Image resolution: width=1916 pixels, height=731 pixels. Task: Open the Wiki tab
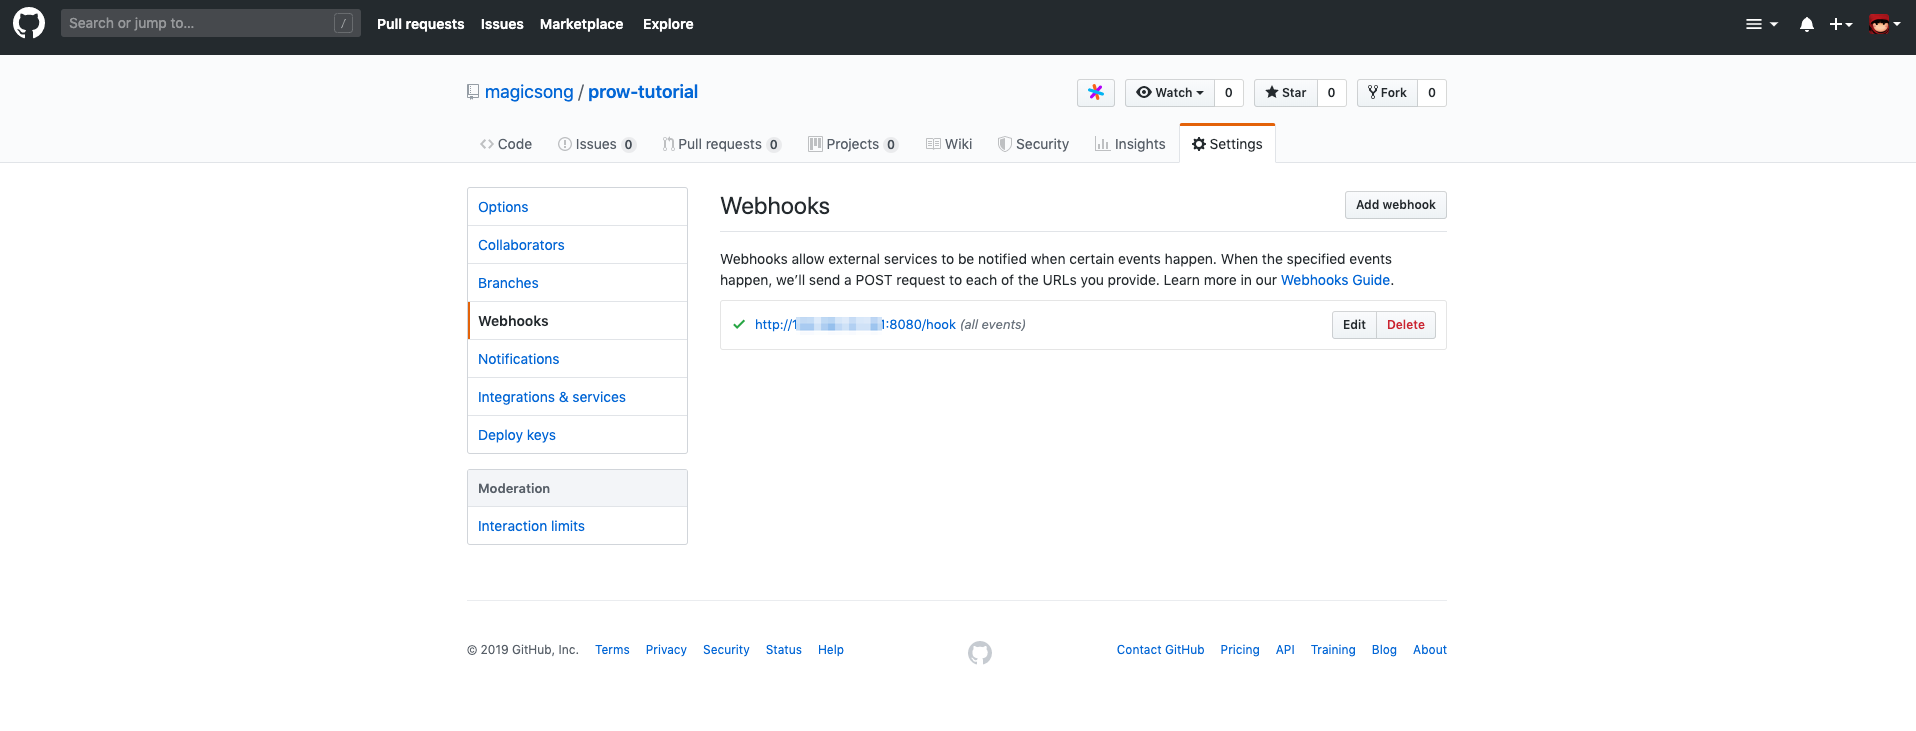click(x=949, y=144)
